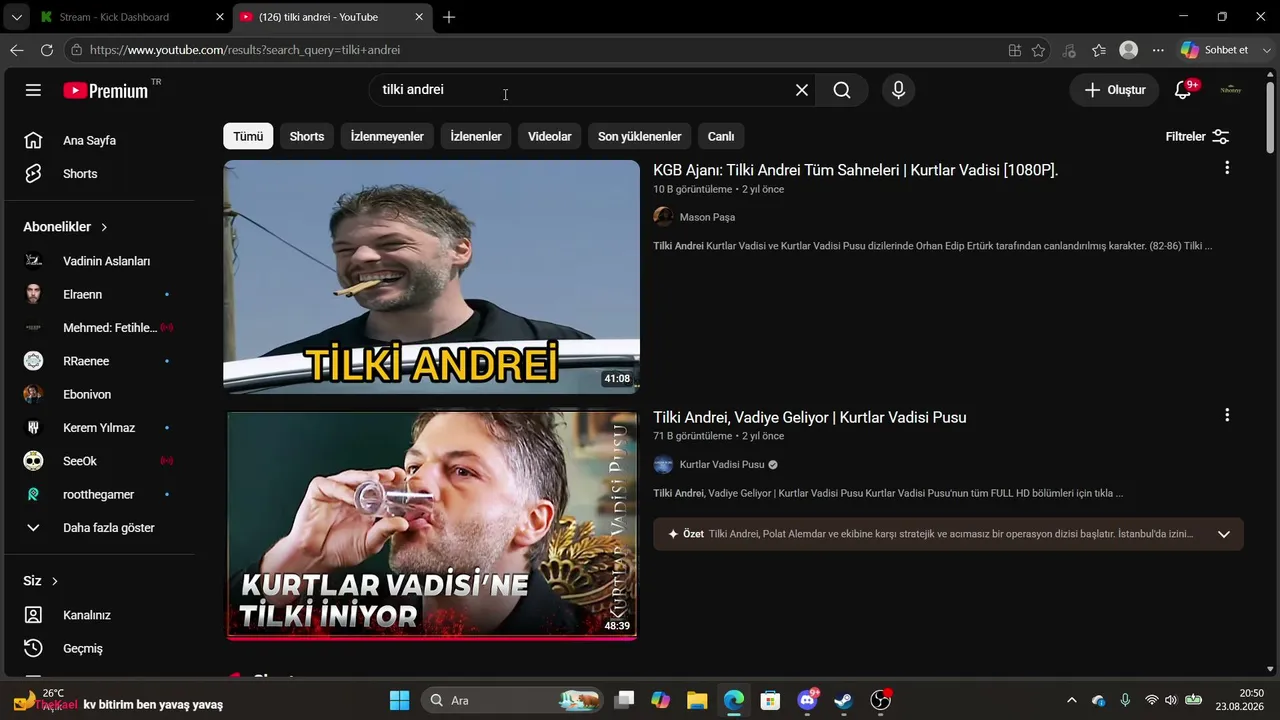Screen dimensions: 1280x720
Task: Start voice search with the microphone
Action: click(x=898, y=90)
